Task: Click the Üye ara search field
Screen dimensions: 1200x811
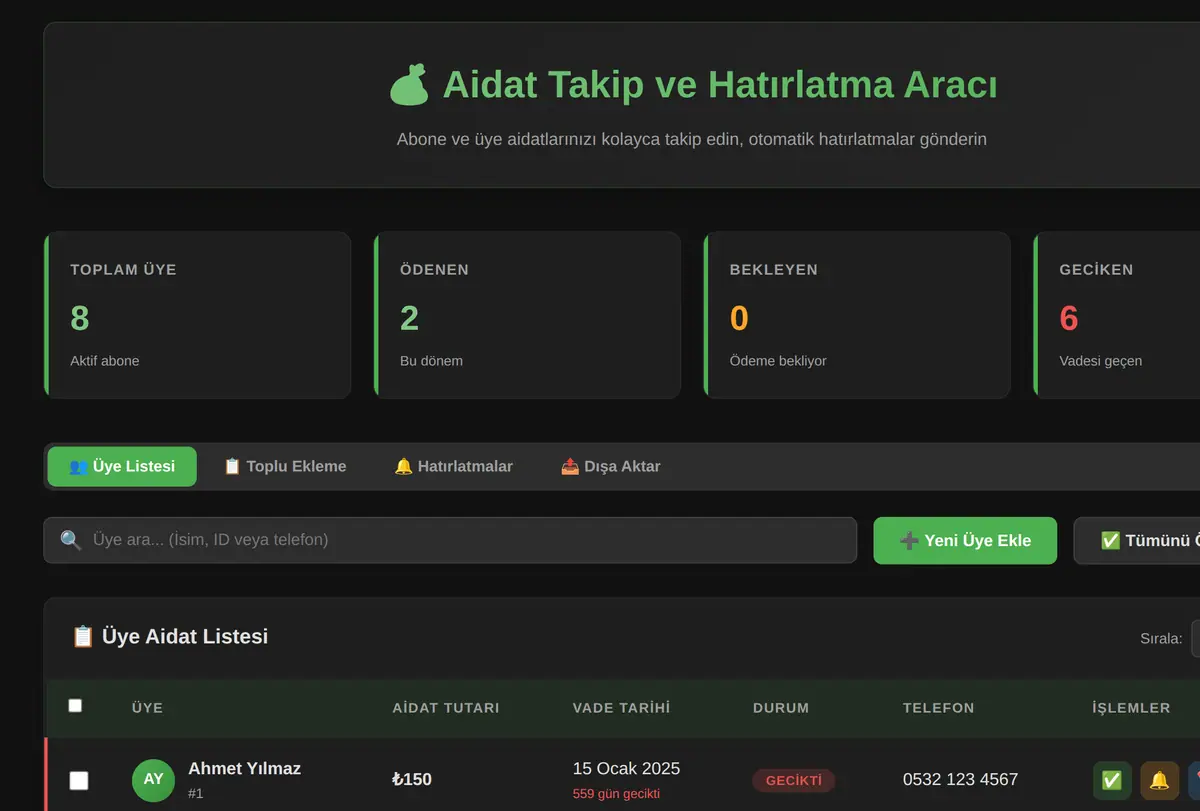Action: (450, 540)
